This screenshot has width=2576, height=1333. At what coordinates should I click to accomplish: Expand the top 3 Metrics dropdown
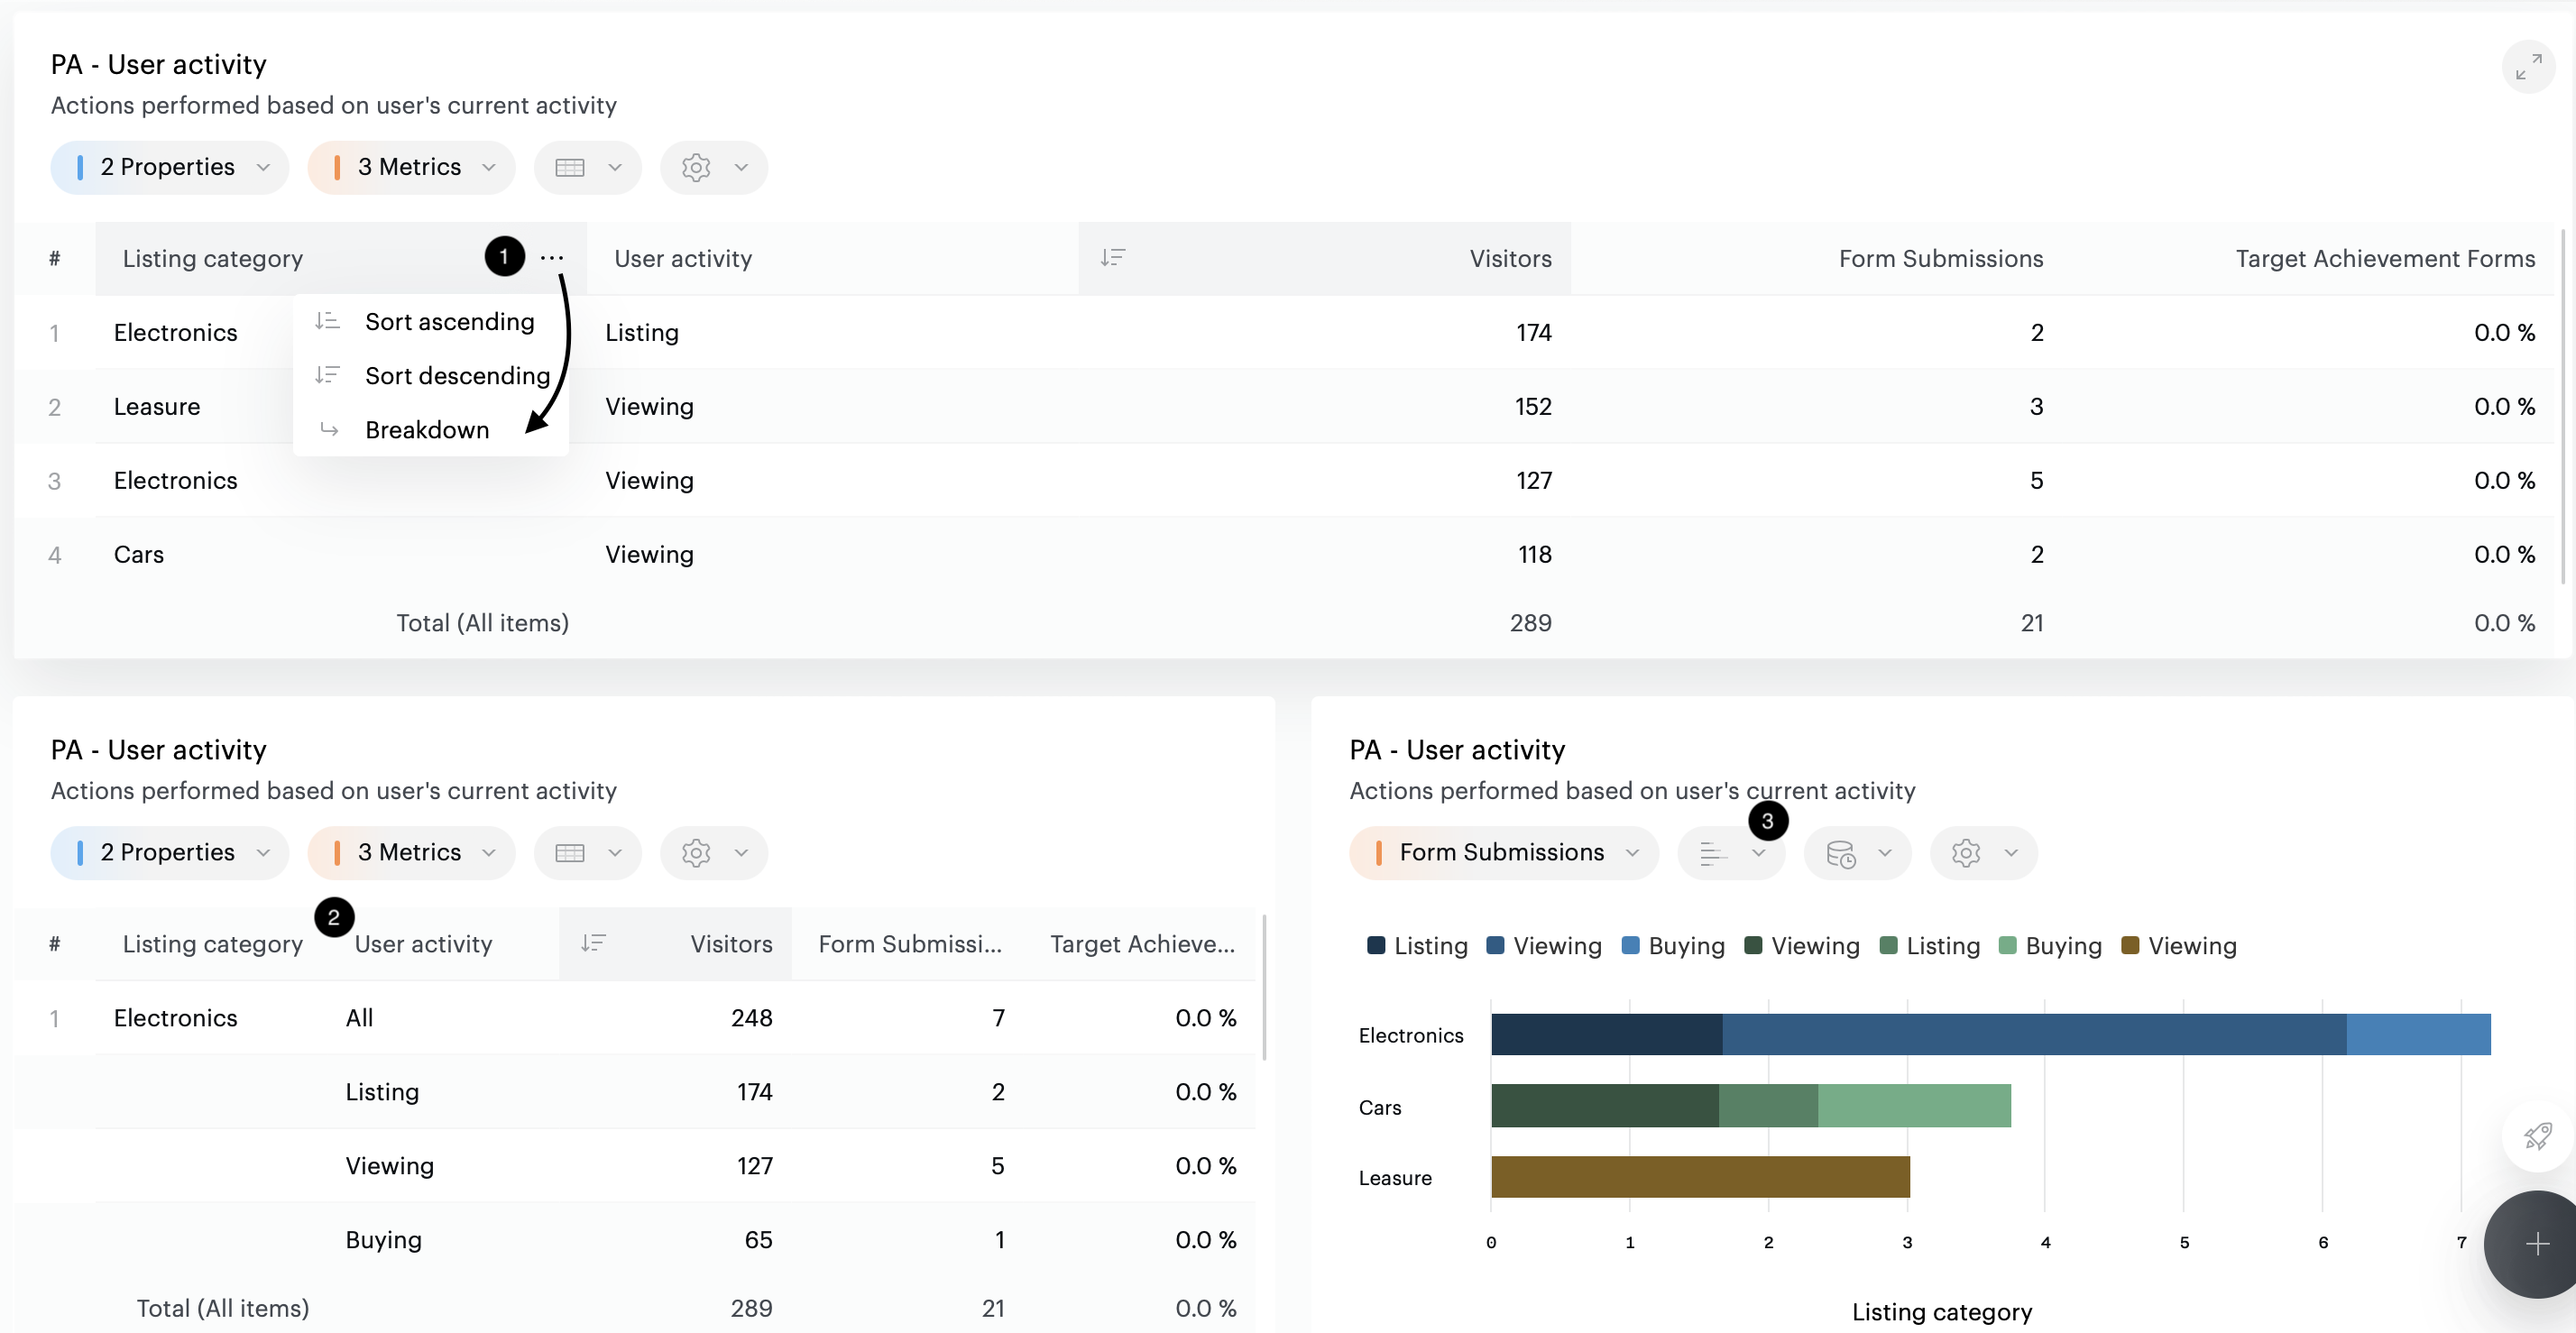412,168
